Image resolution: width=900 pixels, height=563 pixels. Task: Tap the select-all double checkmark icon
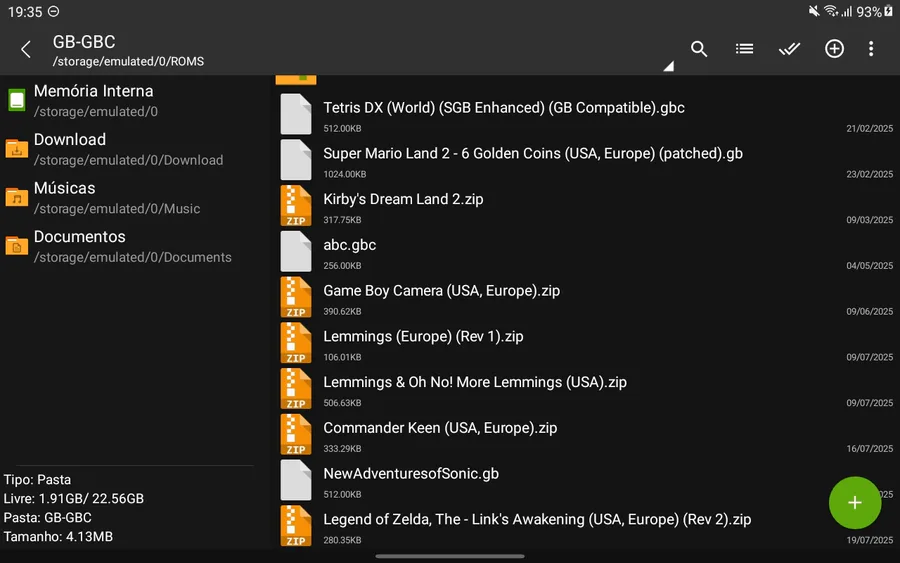[x=789, y=49]
